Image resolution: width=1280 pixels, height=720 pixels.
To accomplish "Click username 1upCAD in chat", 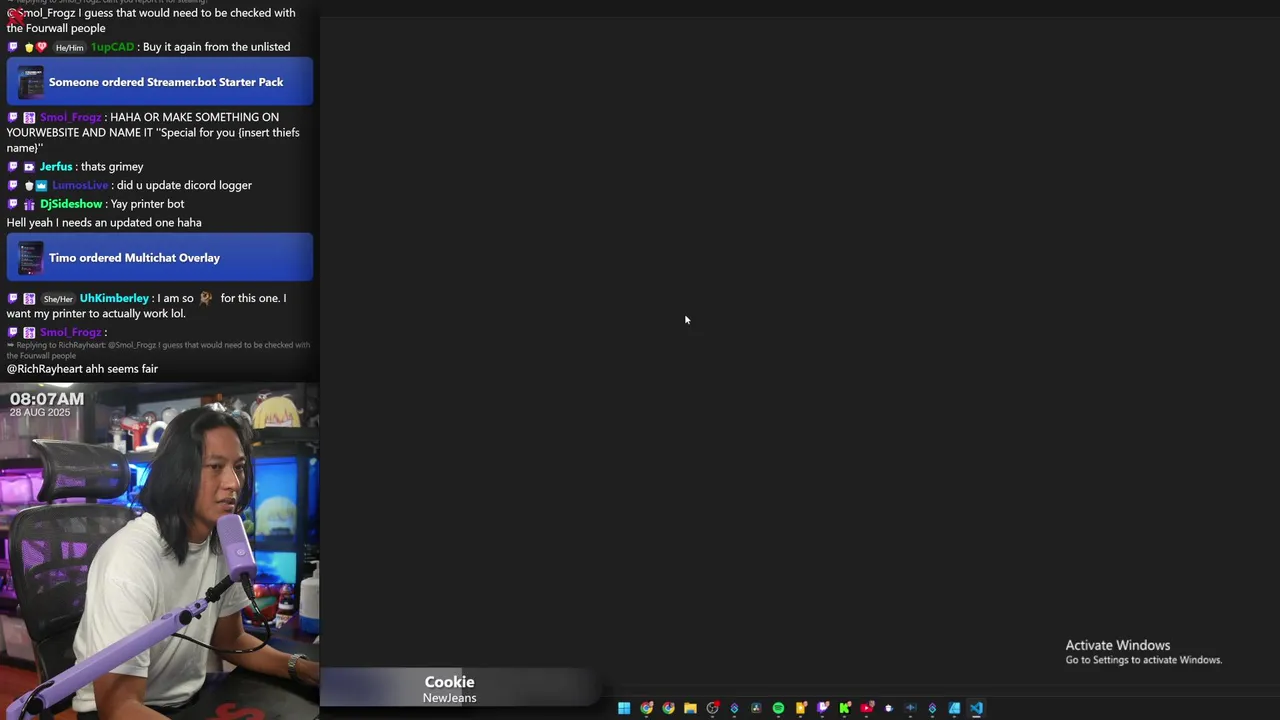I will (112, 47).
